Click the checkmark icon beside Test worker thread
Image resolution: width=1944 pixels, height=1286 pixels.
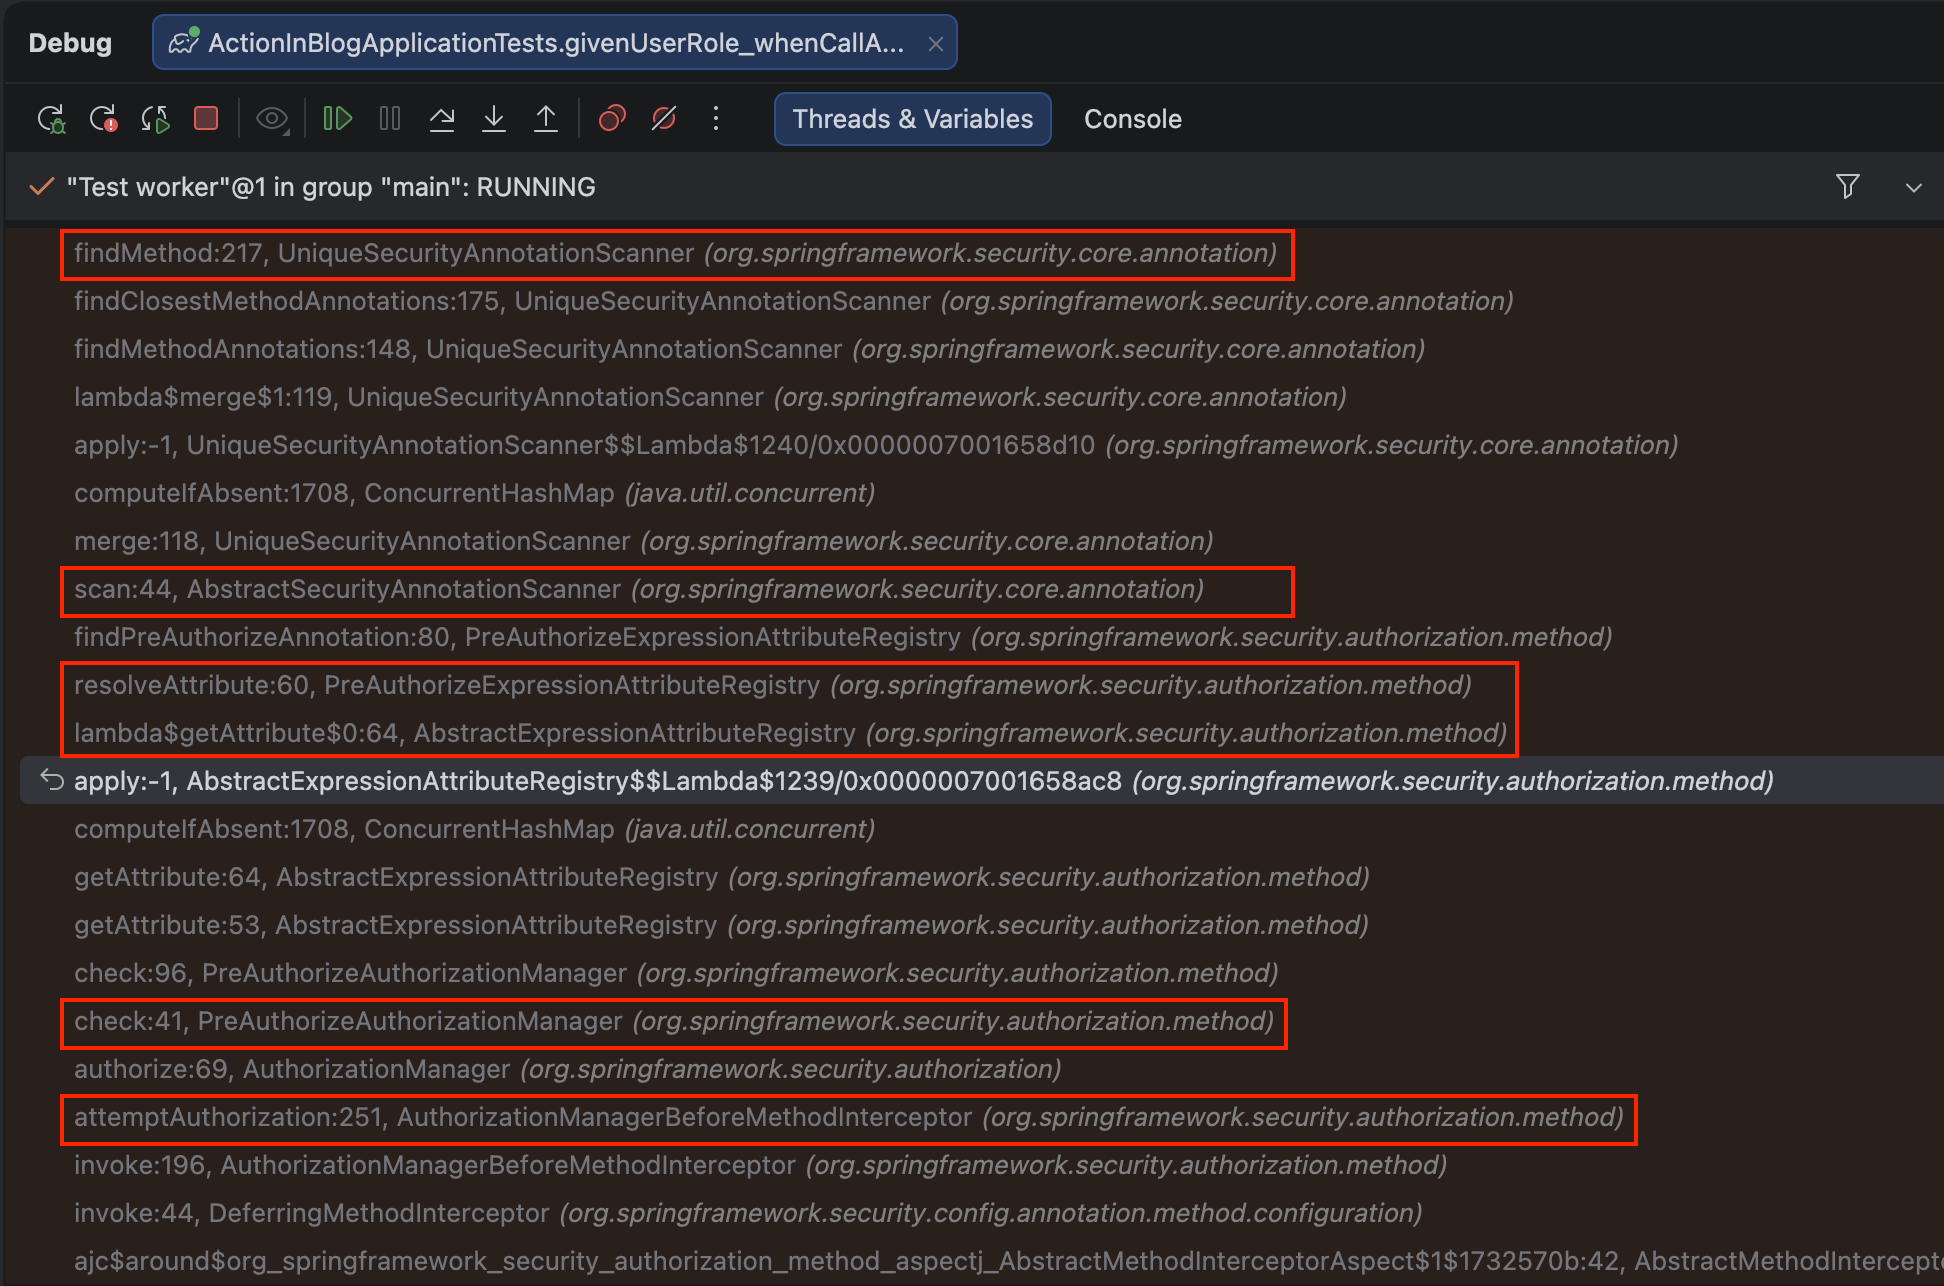(x=41, y=187)
